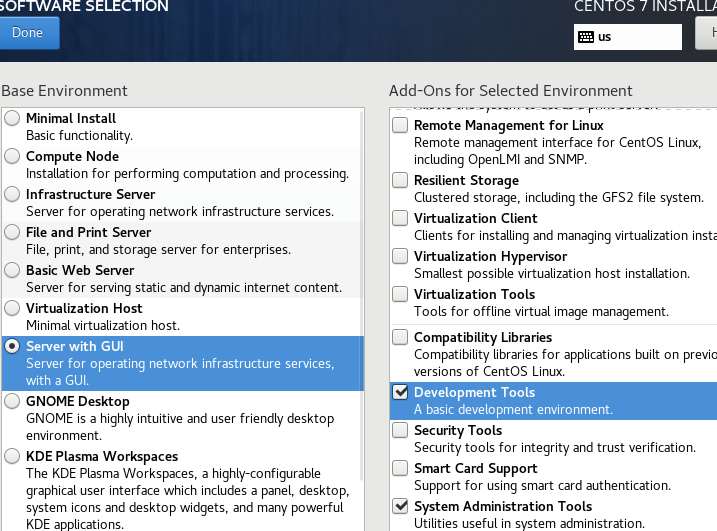The height and width of the screenshot is (531, 717).
Task: Tick the Smart Card Support checkbox
Action: pos(400,469)
